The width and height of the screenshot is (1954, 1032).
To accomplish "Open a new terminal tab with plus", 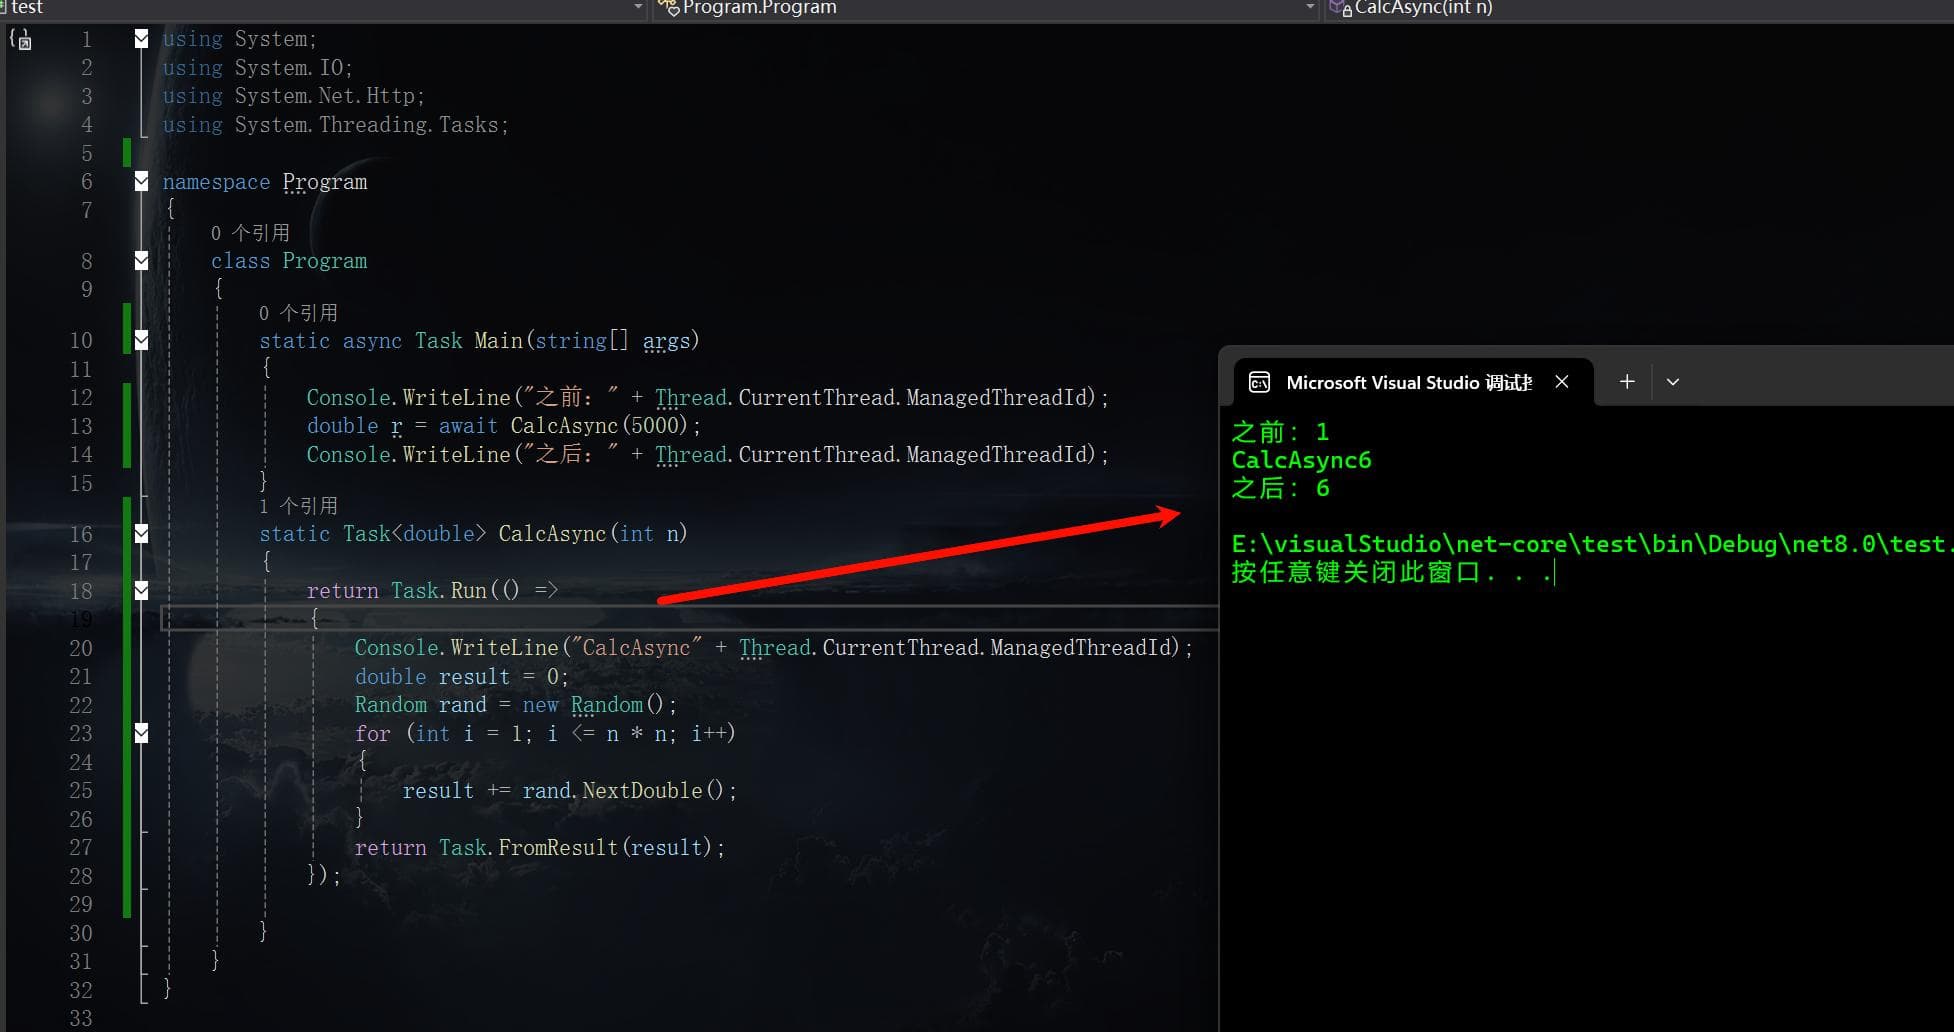I will (x=1627, y=382).
